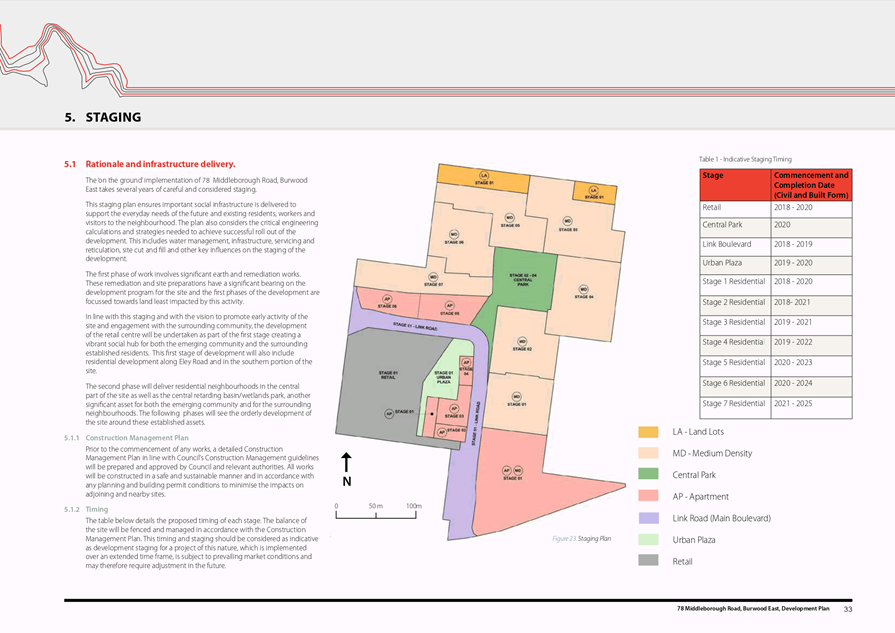
Task: Click the '5.1 Rationale and infrastructure delivery.' heading
Action: 150,164
